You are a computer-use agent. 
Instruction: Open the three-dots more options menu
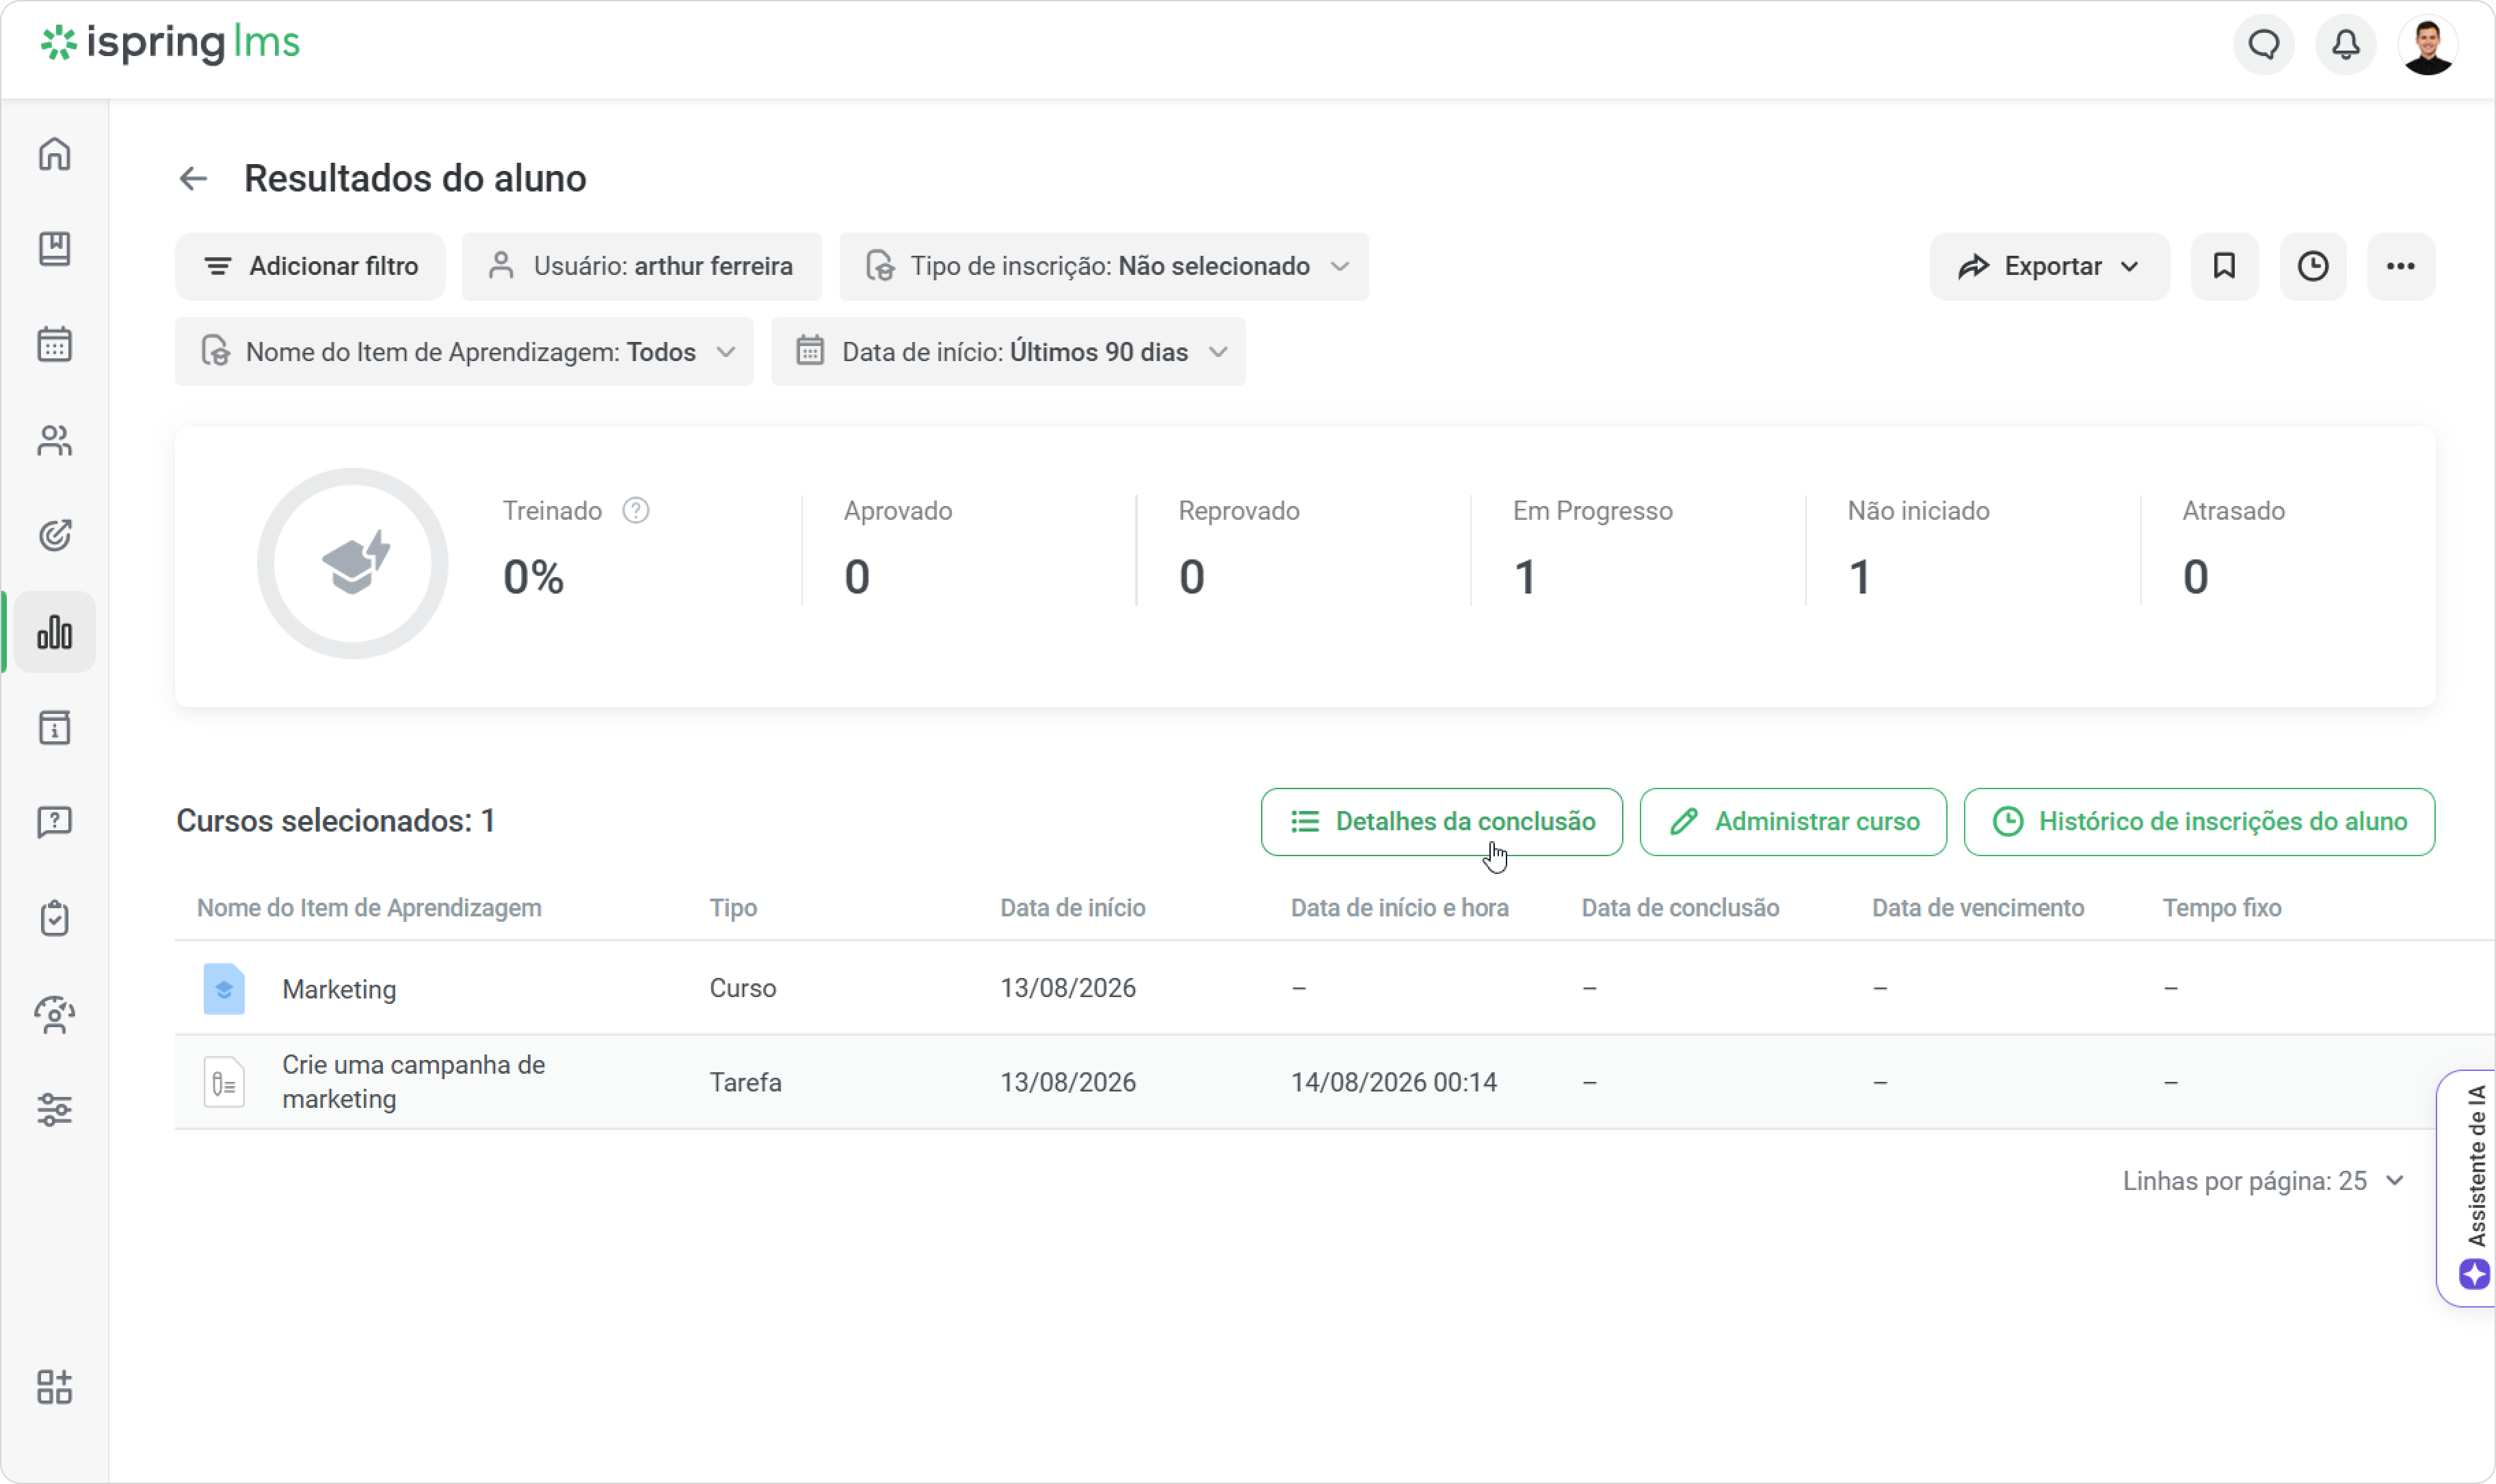tap(2401, 266)
